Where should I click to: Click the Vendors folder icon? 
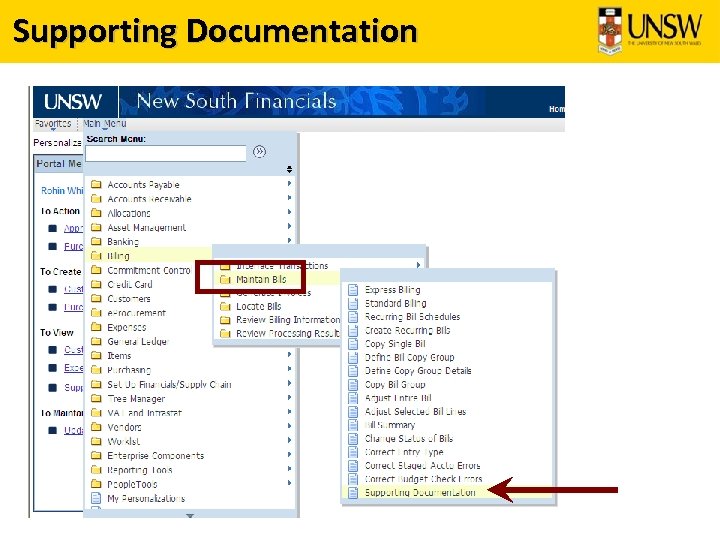tap(96, 427)
